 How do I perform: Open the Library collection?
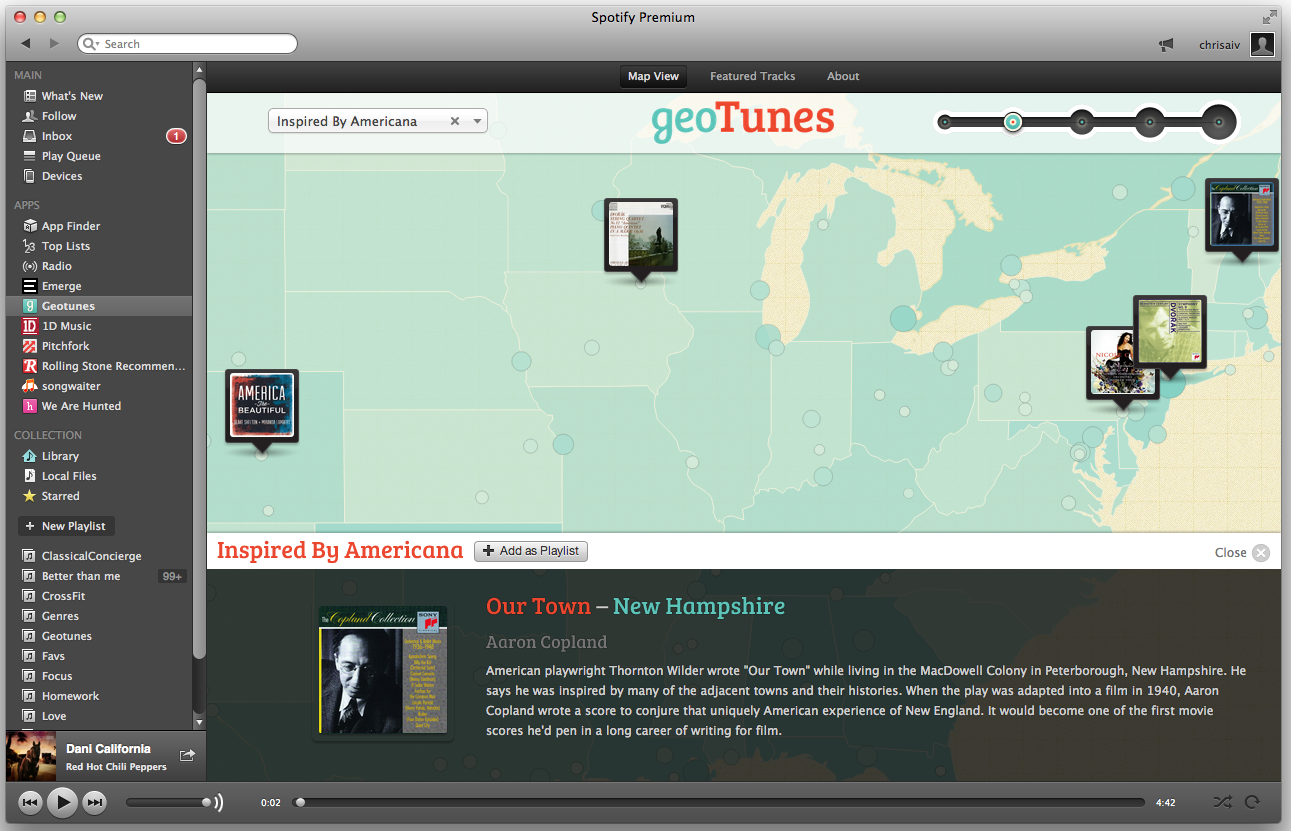click(60, 456)
